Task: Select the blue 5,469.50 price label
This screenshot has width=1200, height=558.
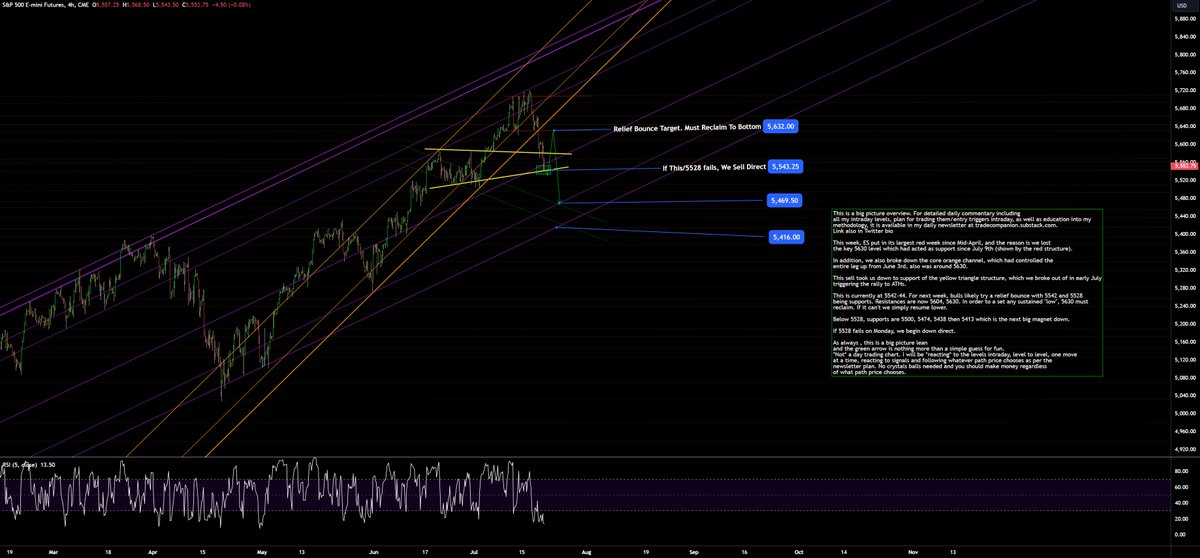Action: point(786,201)
